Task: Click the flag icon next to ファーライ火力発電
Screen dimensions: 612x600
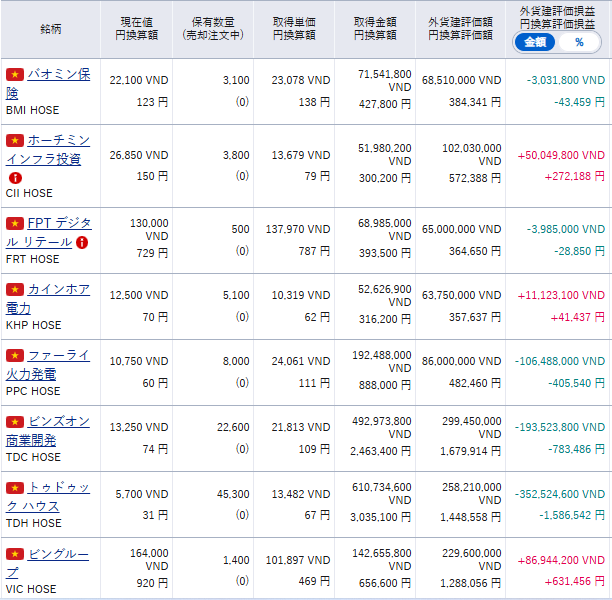Action: pos(14,355)
